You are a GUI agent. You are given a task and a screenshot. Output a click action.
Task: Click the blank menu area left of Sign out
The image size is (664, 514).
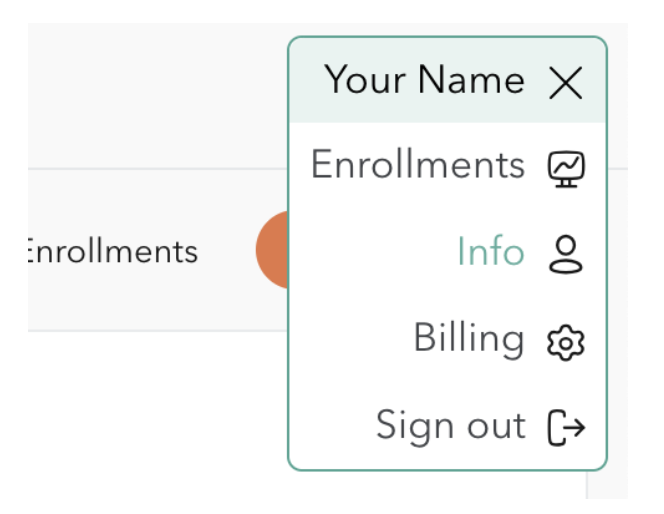(x=330, y=427)
